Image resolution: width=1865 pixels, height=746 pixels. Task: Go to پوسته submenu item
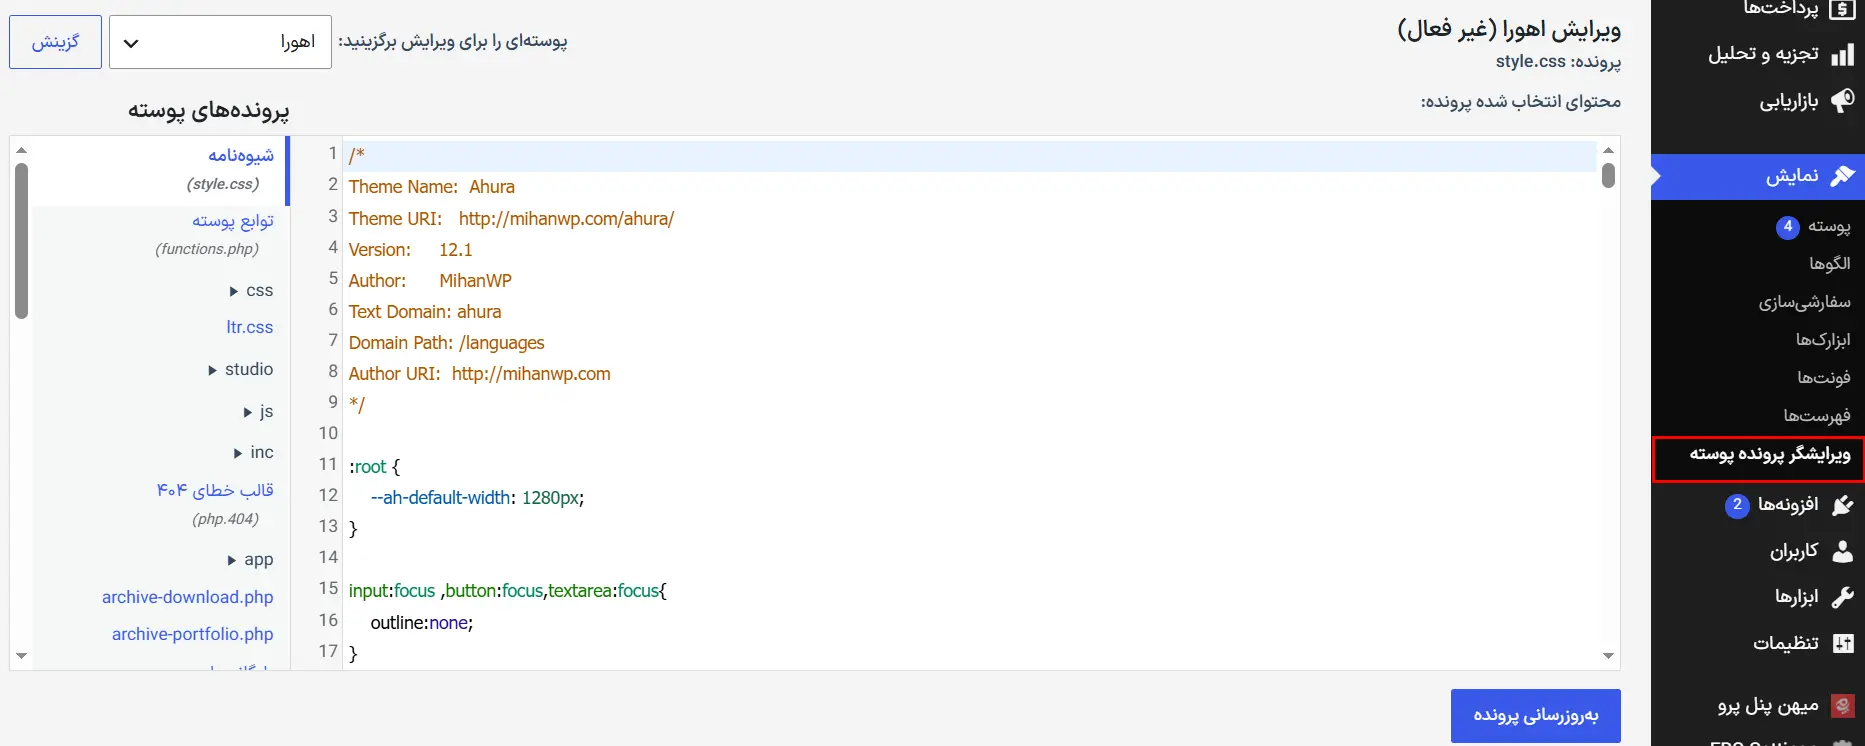[1829, 226]
